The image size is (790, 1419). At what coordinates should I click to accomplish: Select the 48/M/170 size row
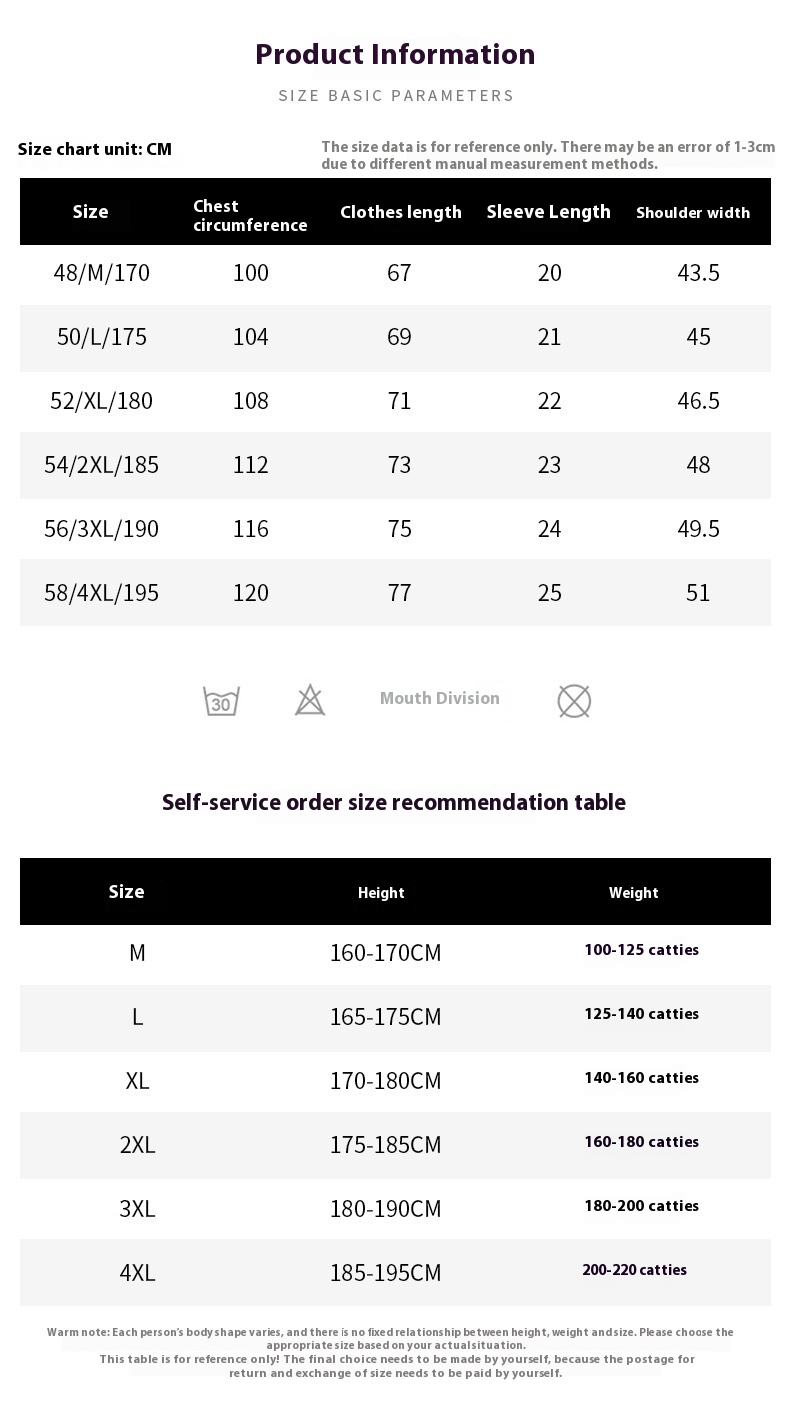[395, 273]
